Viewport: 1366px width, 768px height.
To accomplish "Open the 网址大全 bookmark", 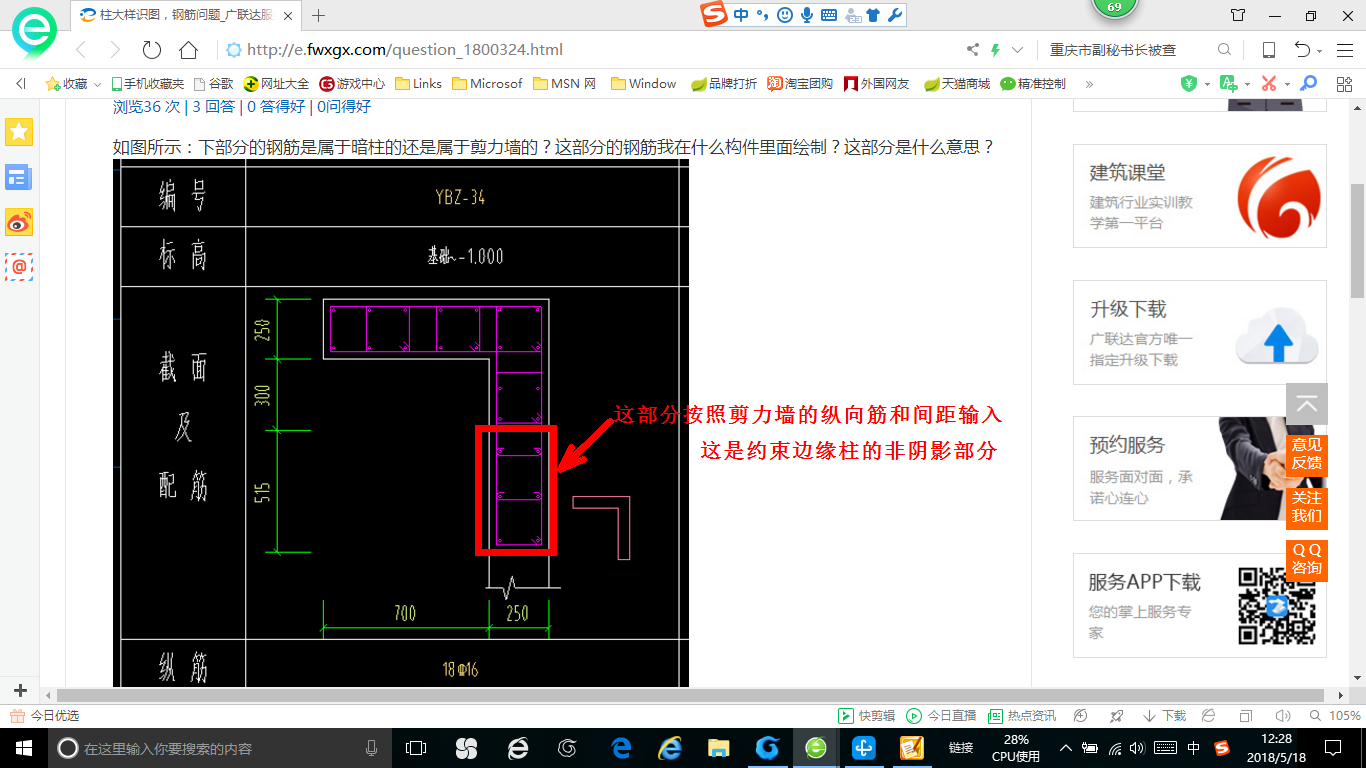I will pos(278,84).
